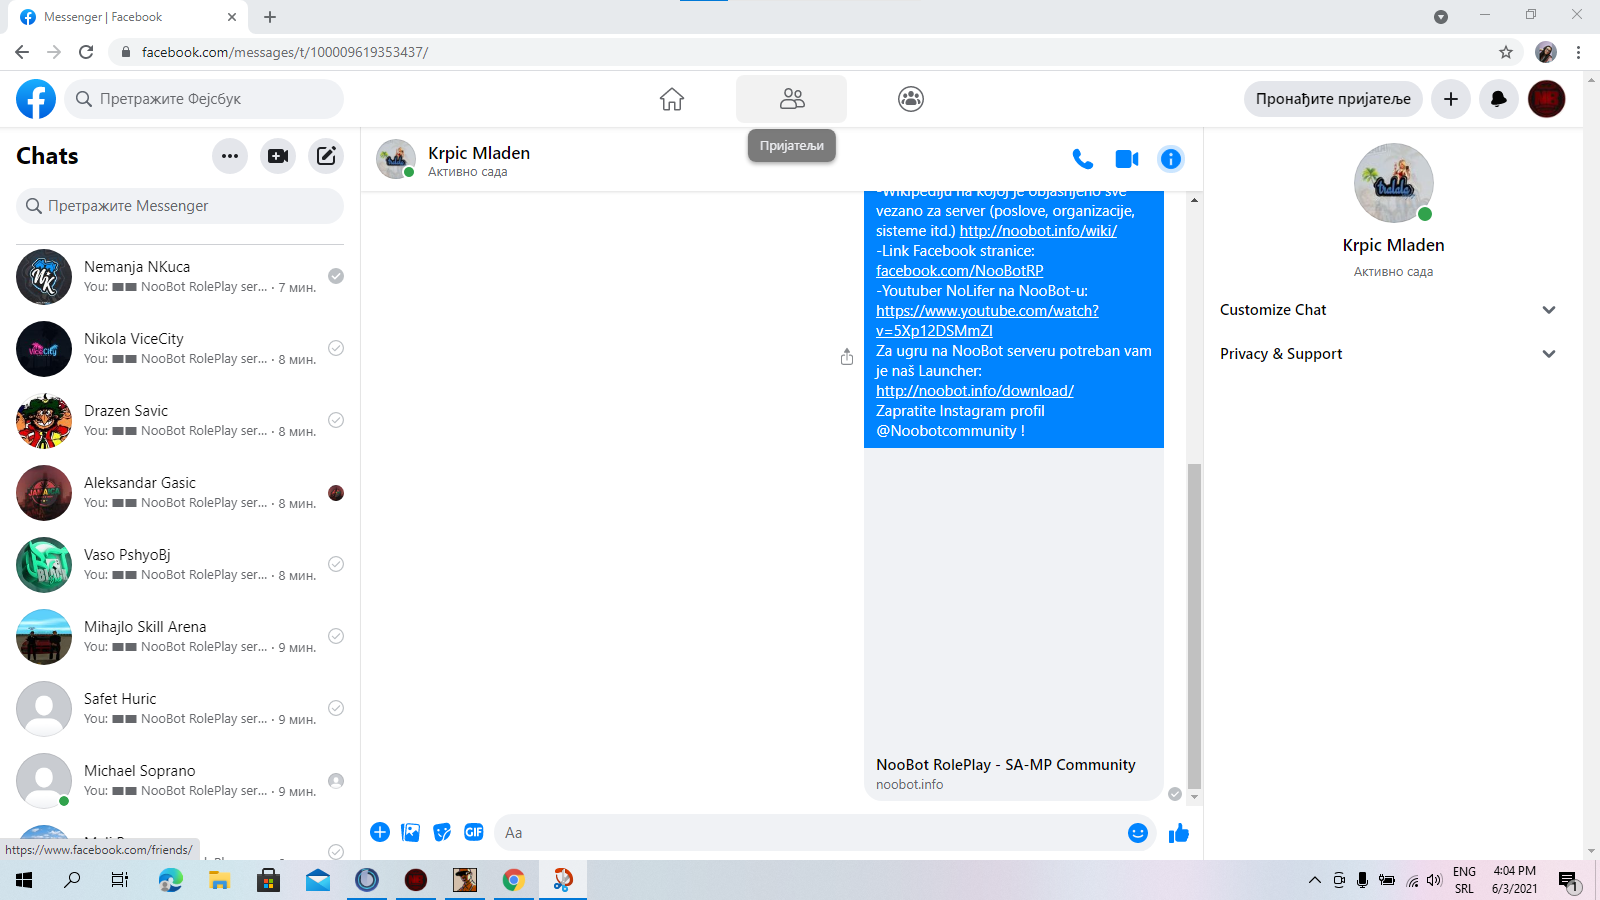Open Chrome profile avatar

click(1546, 52)
